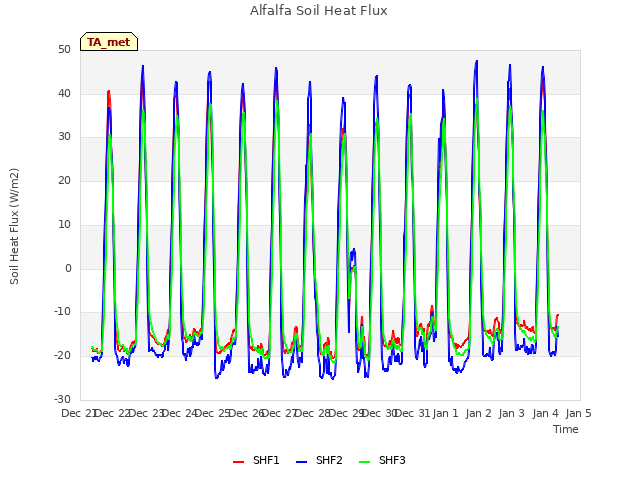Viewport: 640px width, 480px height.
Task: Toggle SHF2 series in the legend
Action: 319,460
